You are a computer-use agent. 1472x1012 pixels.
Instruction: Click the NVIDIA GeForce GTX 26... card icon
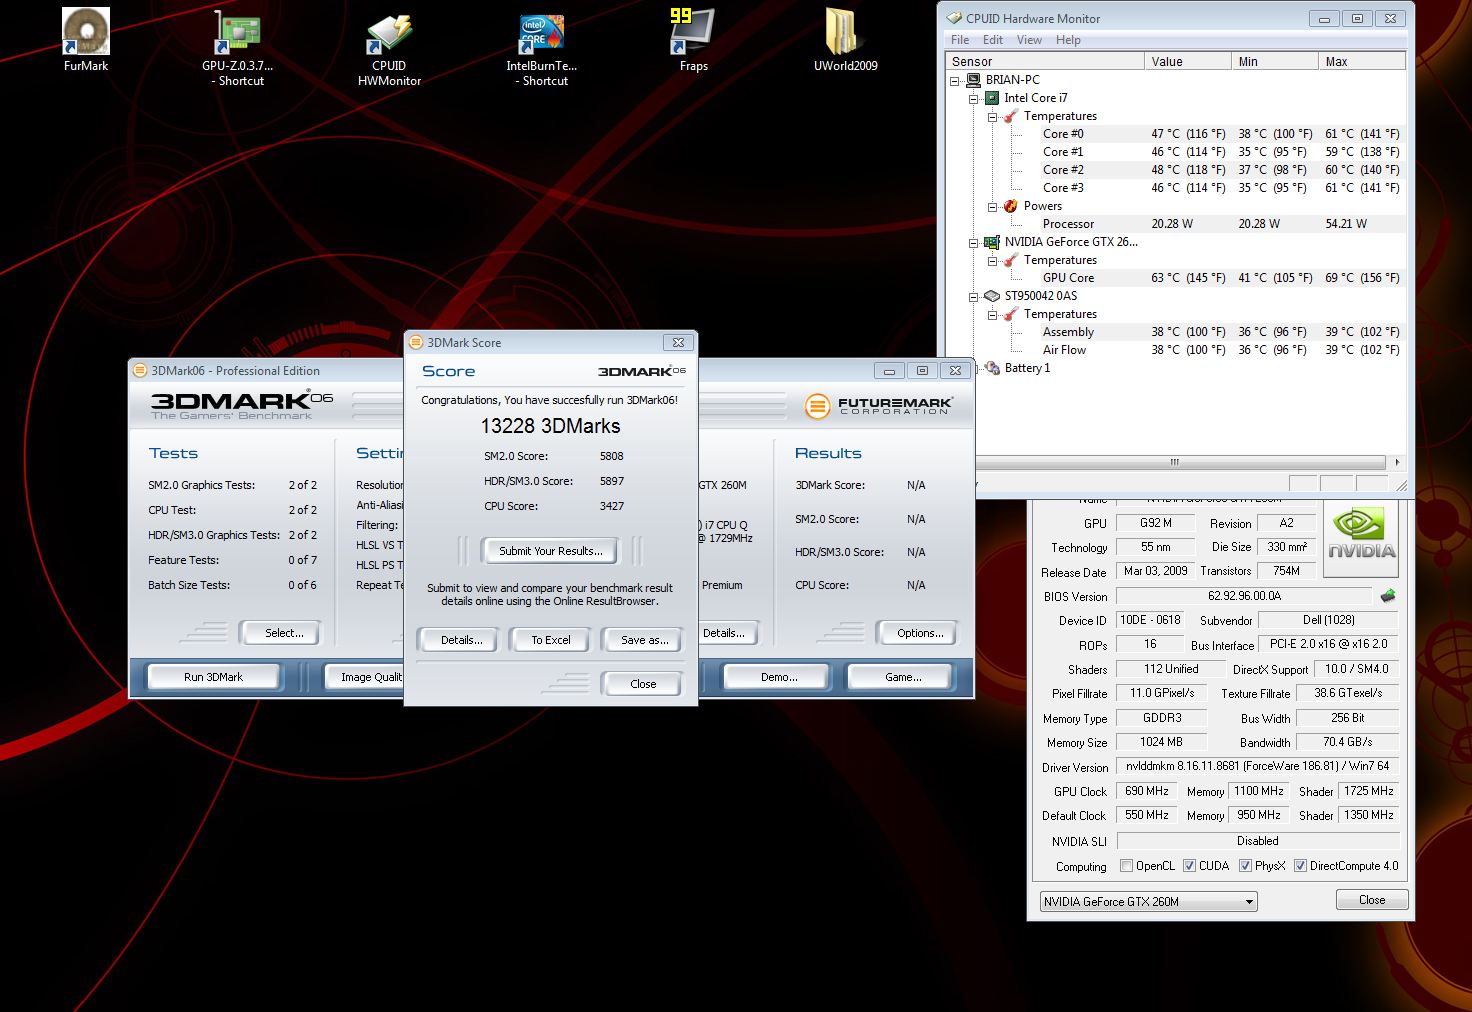point(992,242)
